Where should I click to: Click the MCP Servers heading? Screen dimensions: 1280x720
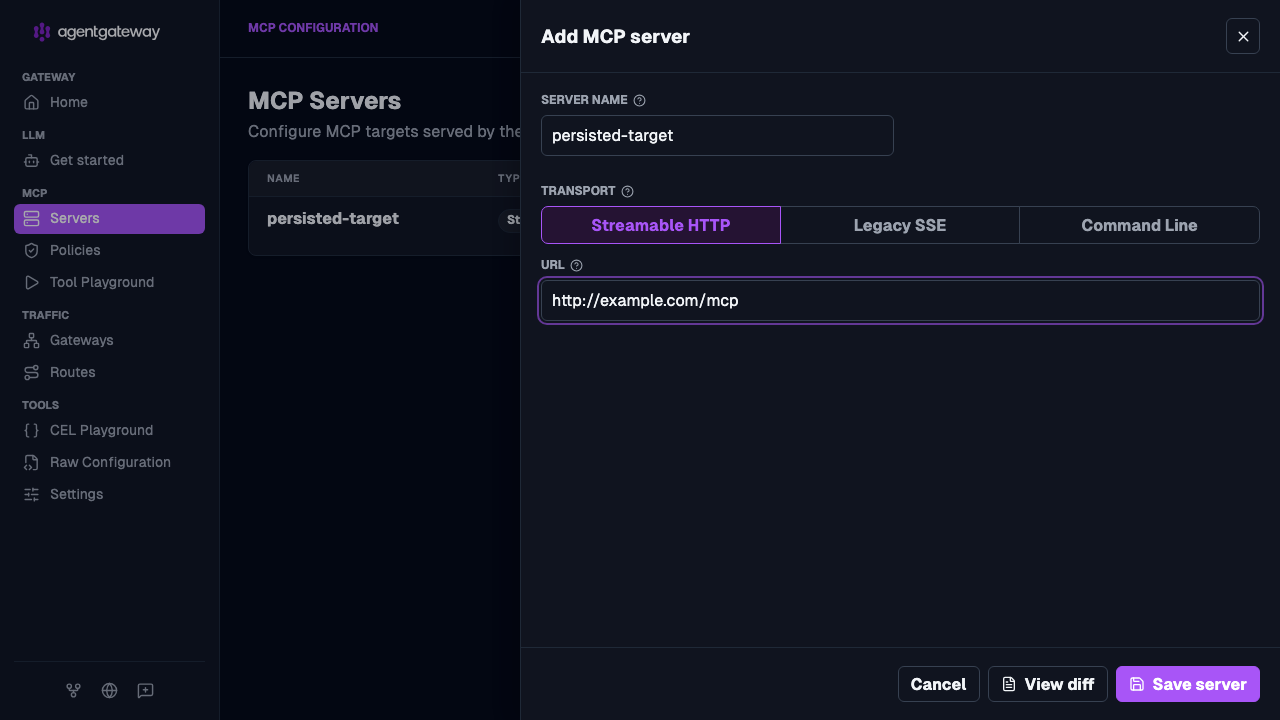click(325, 101)
